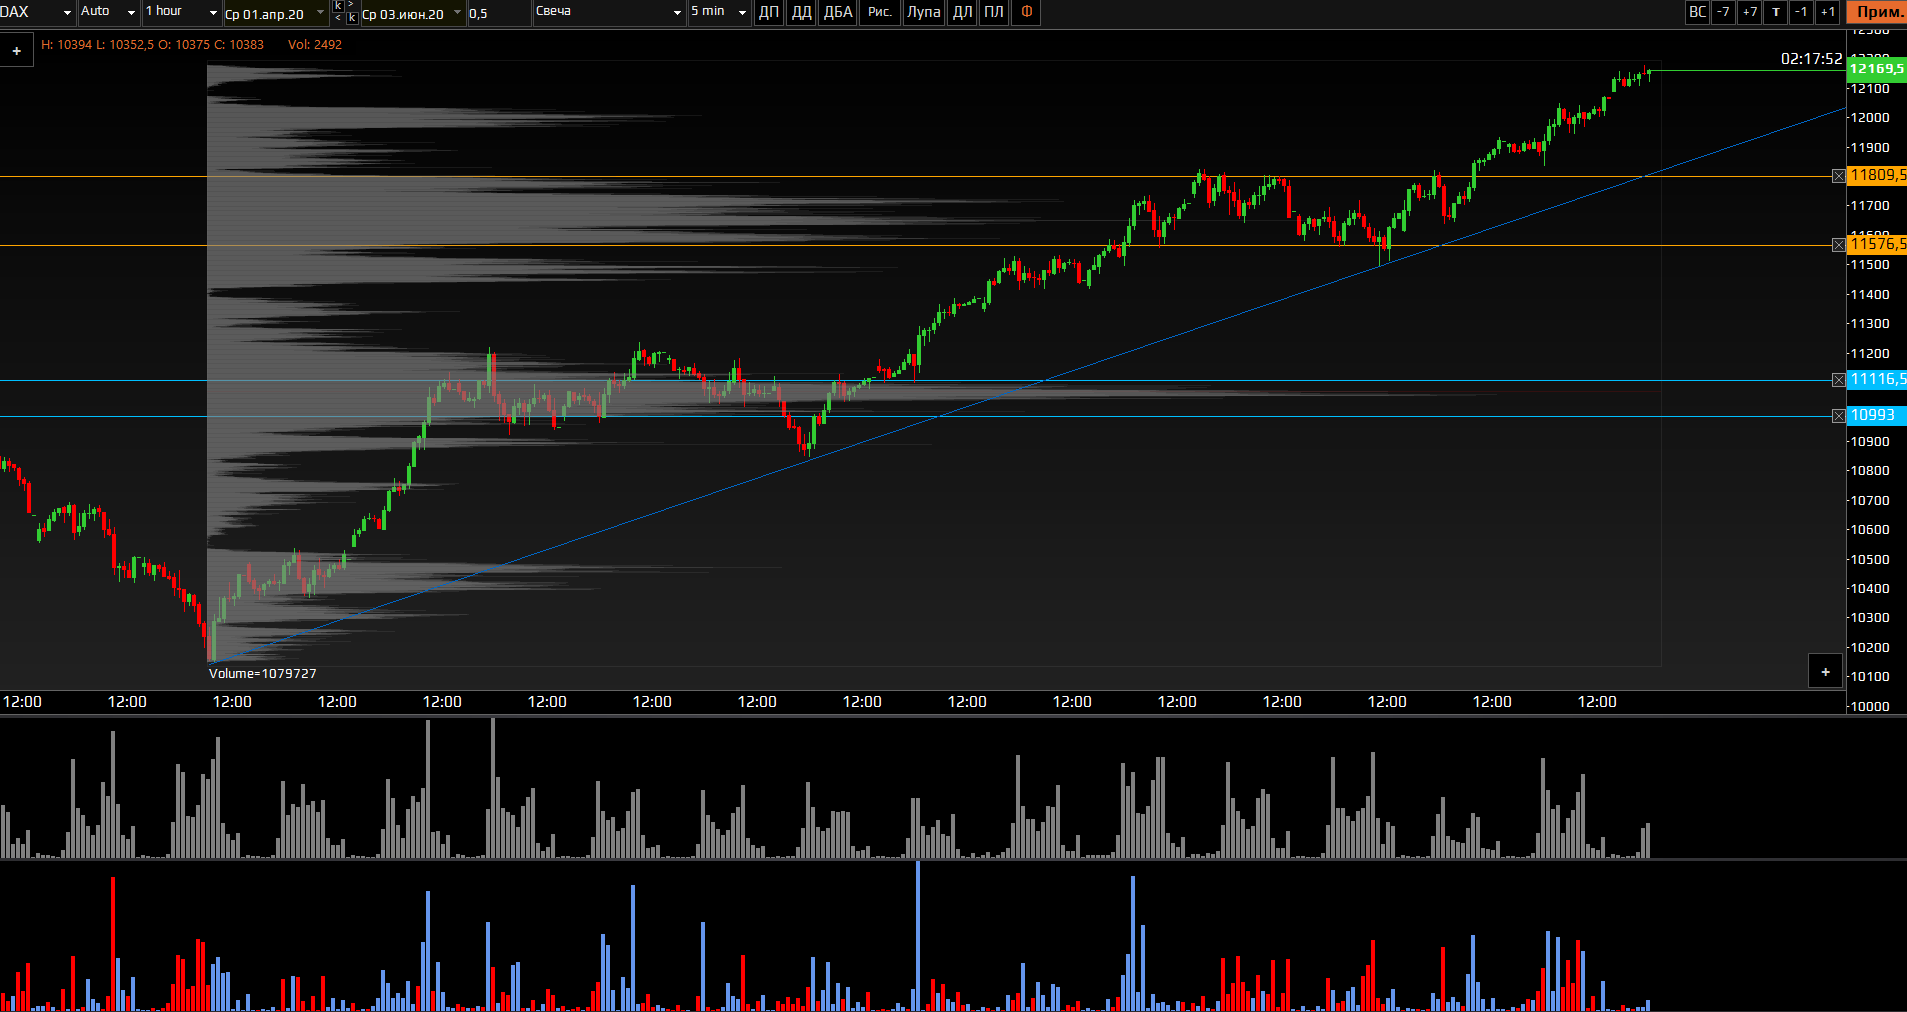Toggle the ДД toolbar button
The image size is (1907, 1012).
pyautogui.click(x=801, y=12)
